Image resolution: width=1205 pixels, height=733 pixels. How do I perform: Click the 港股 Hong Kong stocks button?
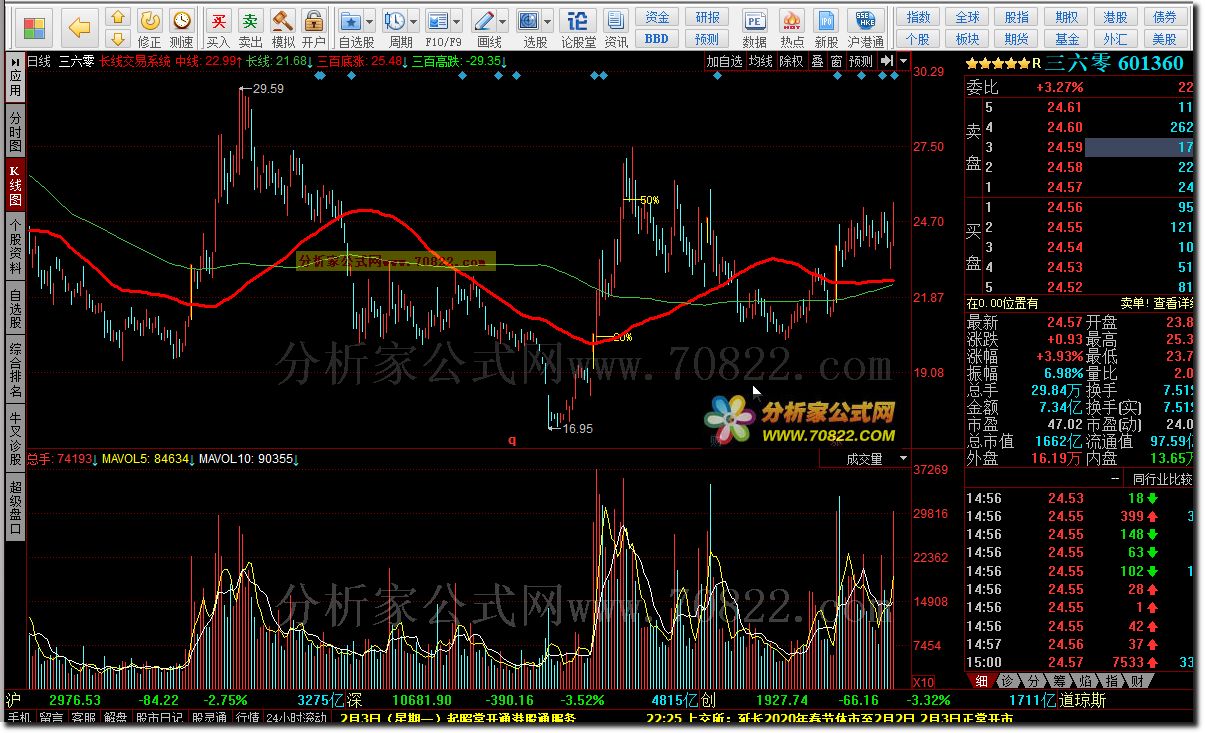click(1115, 17)
